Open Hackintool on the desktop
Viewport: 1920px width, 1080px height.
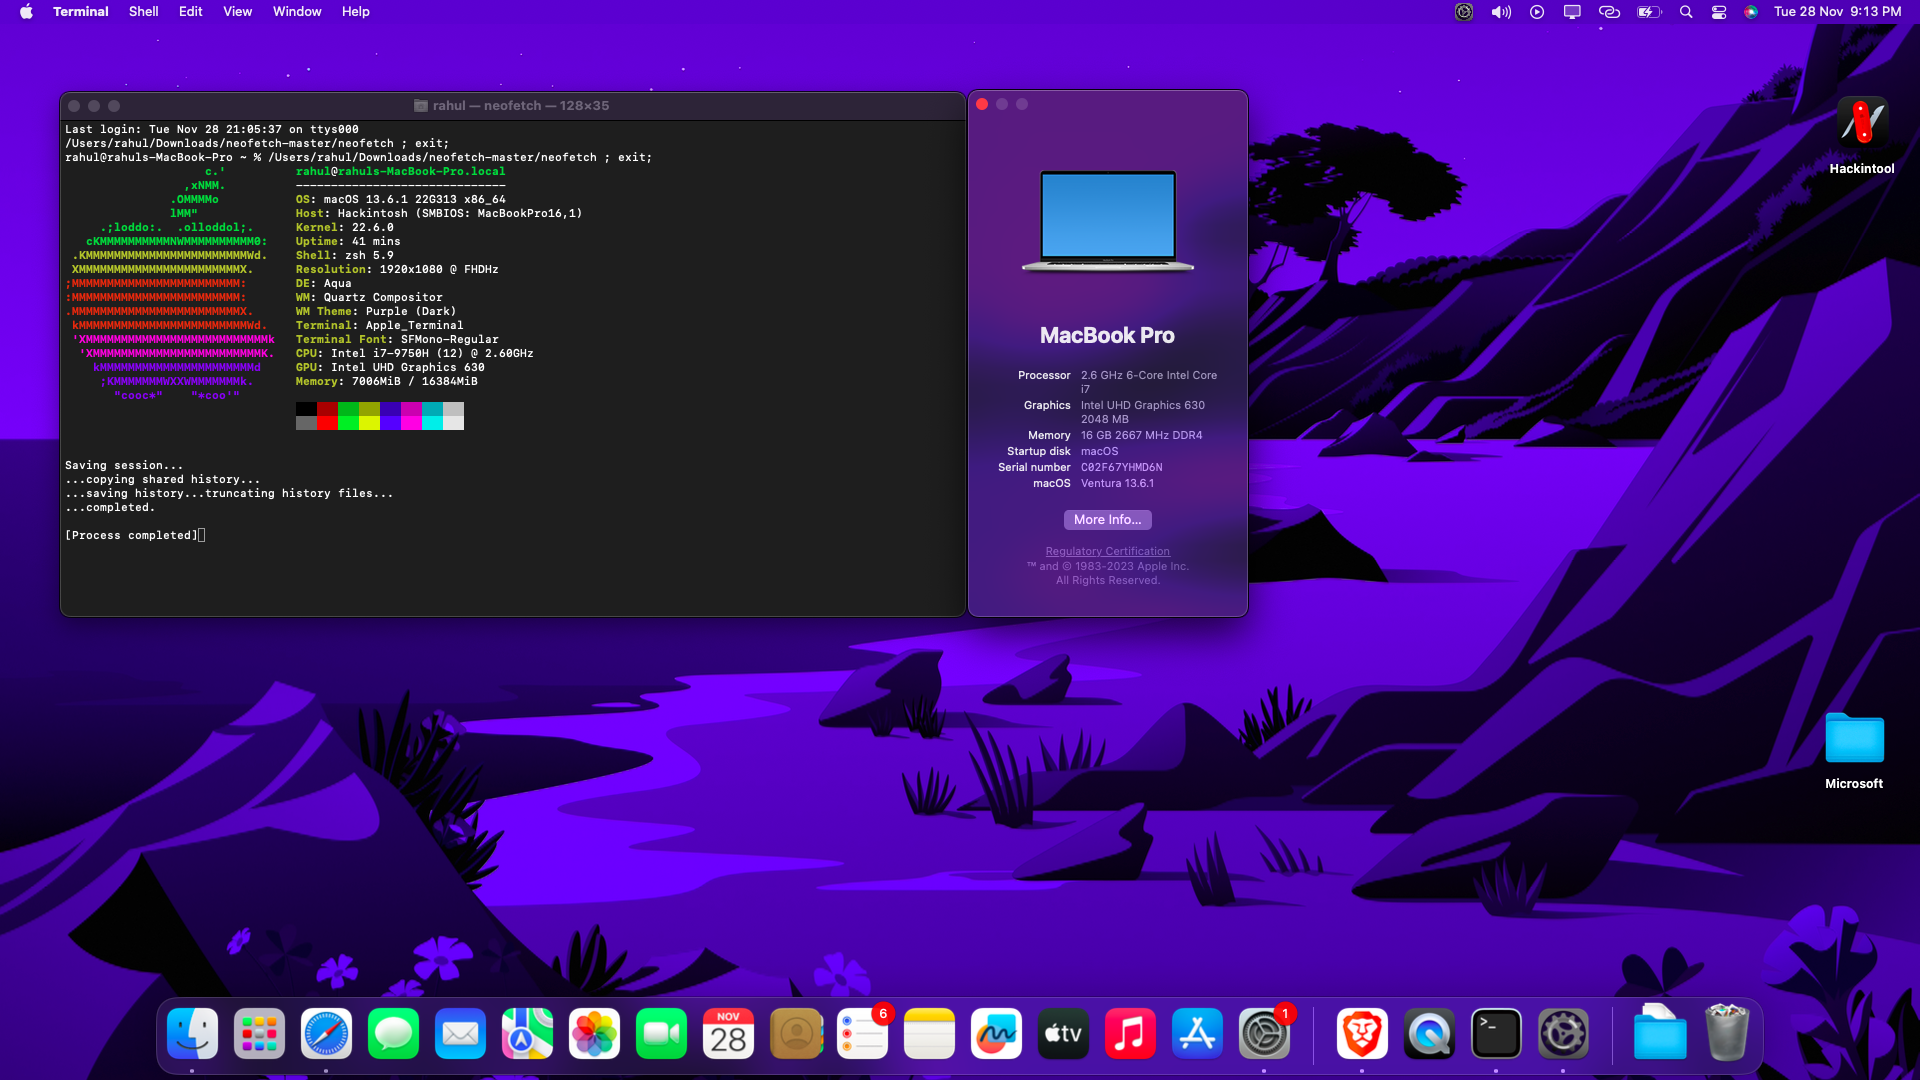coord(1862,124)
